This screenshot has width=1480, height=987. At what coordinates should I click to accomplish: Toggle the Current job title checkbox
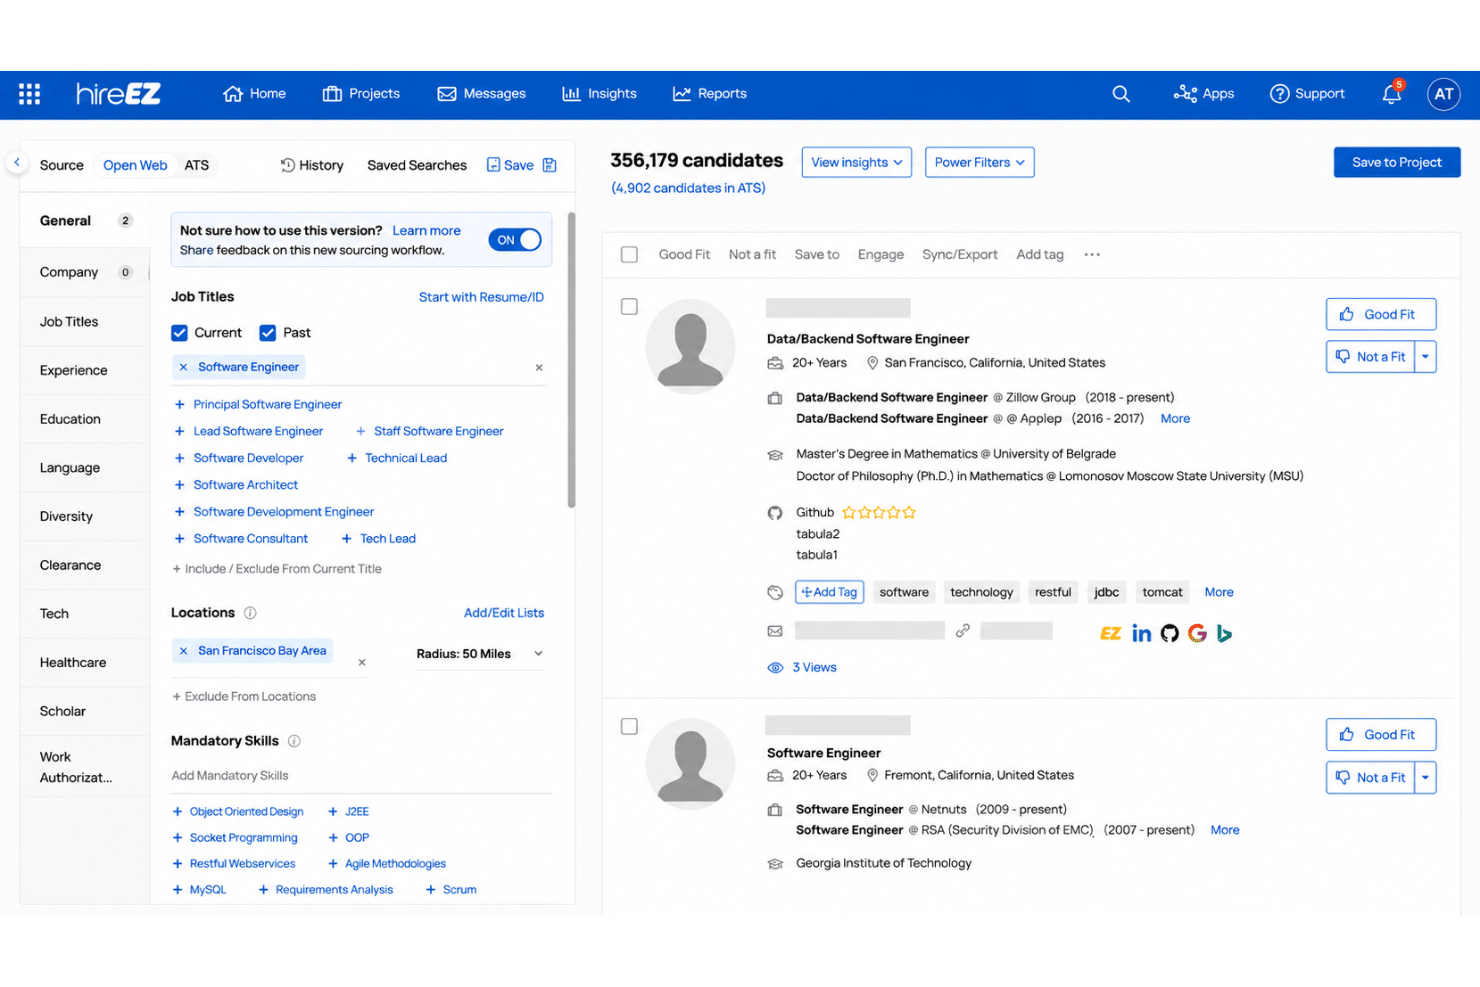[x=179, y=333]
